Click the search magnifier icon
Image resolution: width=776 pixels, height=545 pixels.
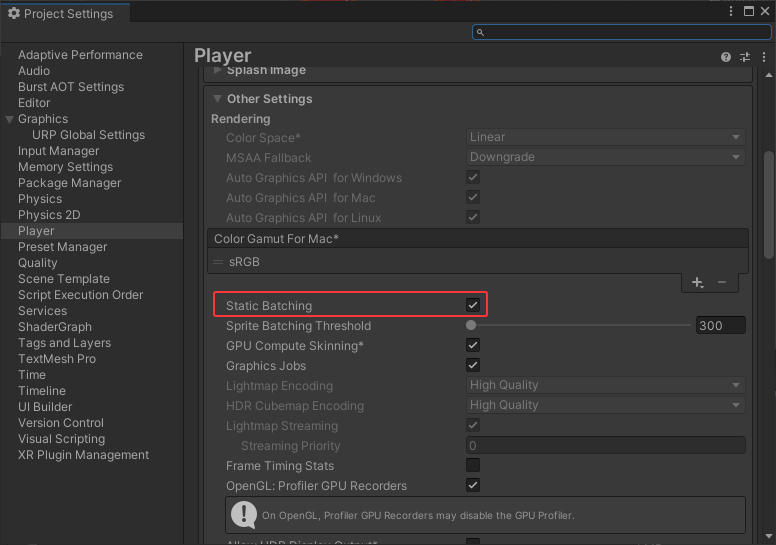coord(481,33)
